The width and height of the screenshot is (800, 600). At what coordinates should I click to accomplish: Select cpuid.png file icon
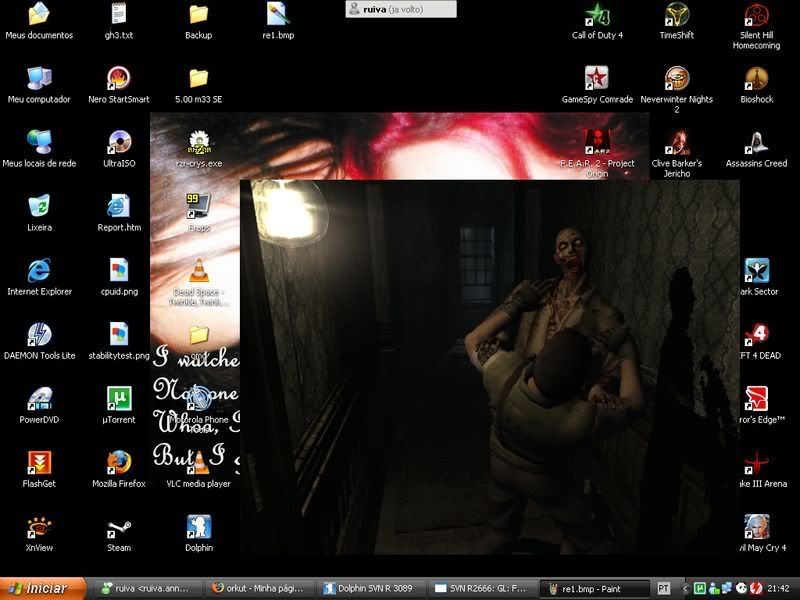(119, 270)
